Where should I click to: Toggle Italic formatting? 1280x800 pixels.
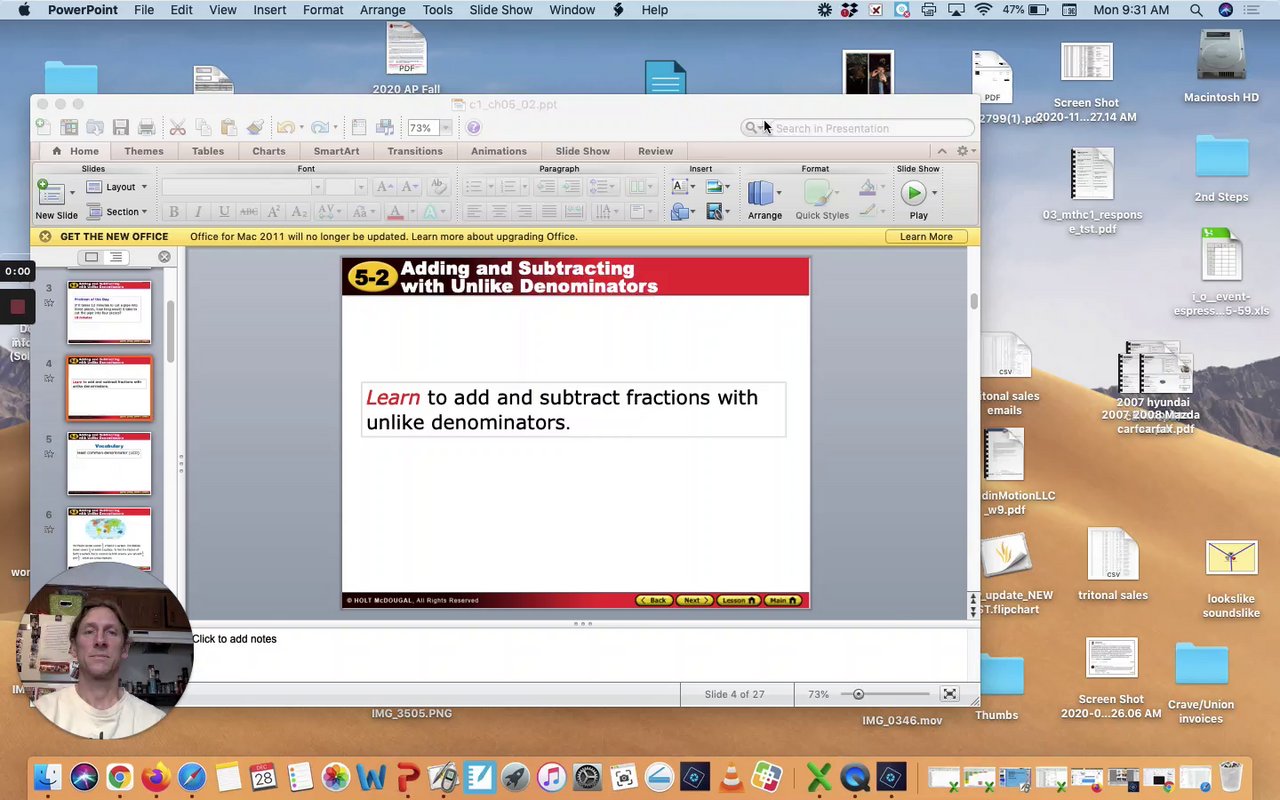click(198, 211)
